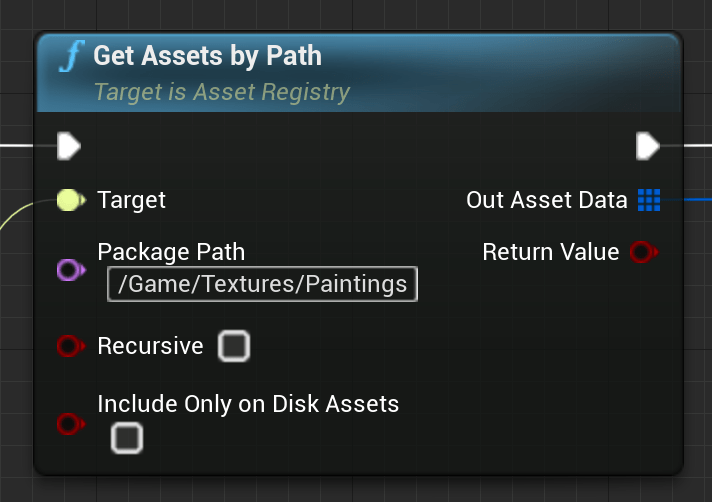Tick the Include Only on Disk Assets checkbox
The image size is (712, 502).
tap(127, 437)
